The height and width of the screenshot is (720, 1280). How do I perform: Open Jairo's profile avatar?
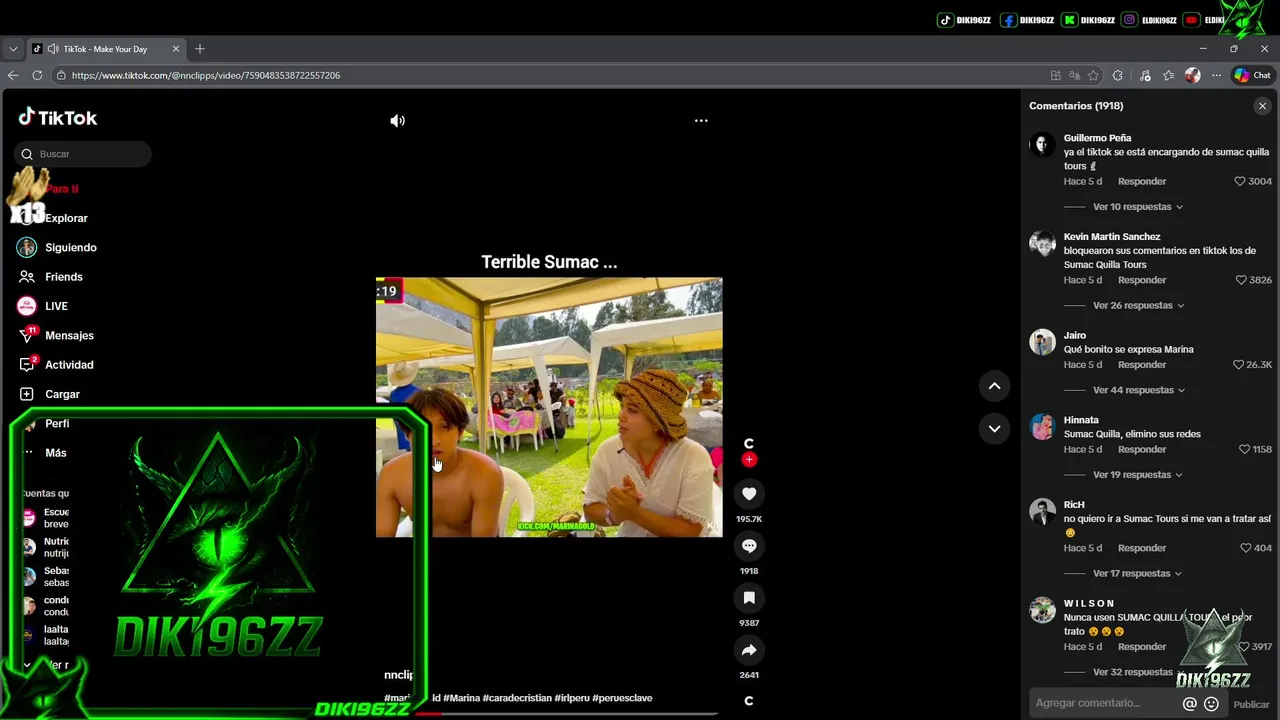tap(1042, 343)
